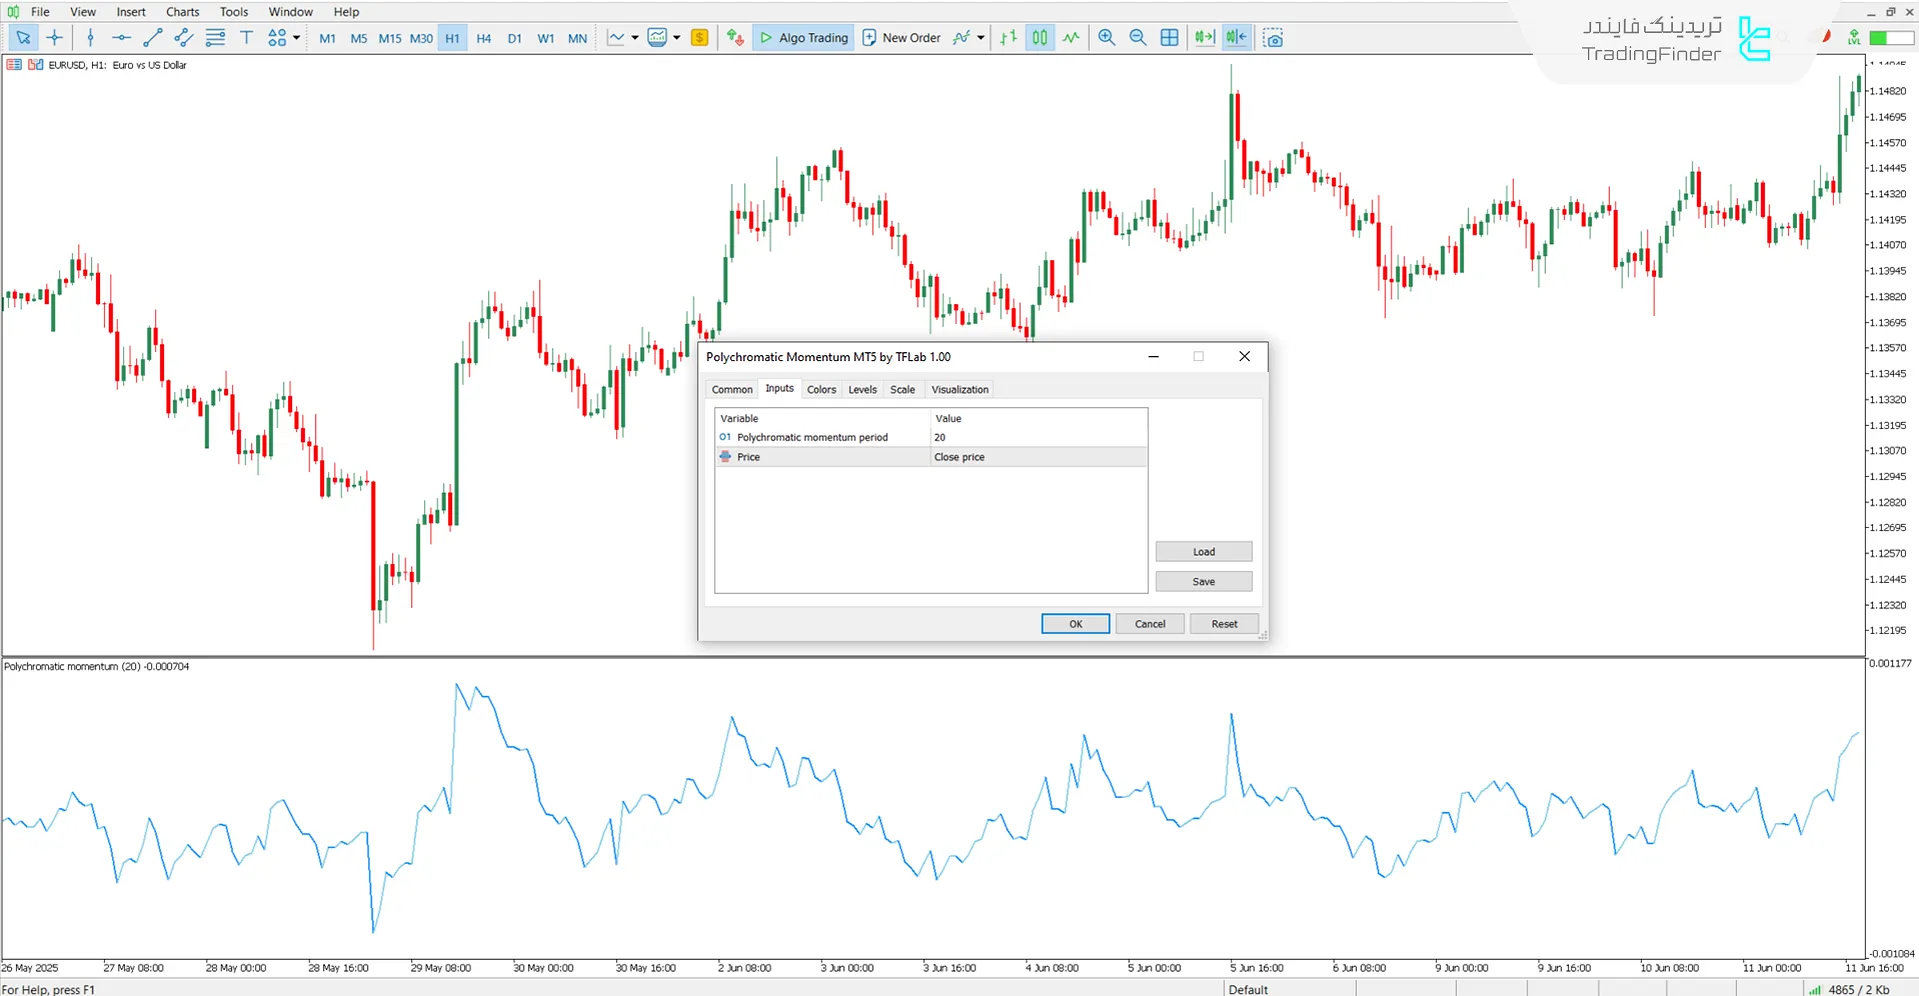This screenshot has height=996, width=1919.
Task: Activate the Text label tool
Action: [x=246, y=37]
